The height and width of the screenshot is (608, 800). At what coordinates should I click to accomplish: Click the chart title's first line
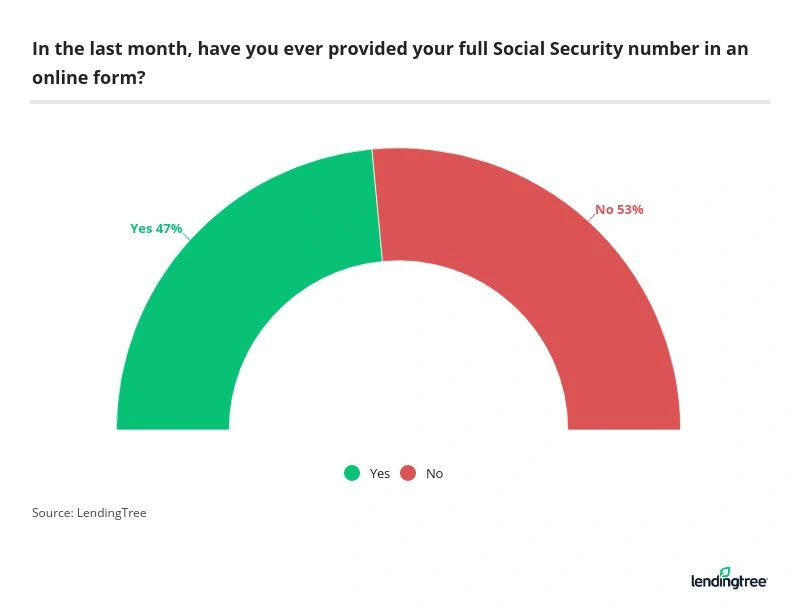(x=390, y=49)
